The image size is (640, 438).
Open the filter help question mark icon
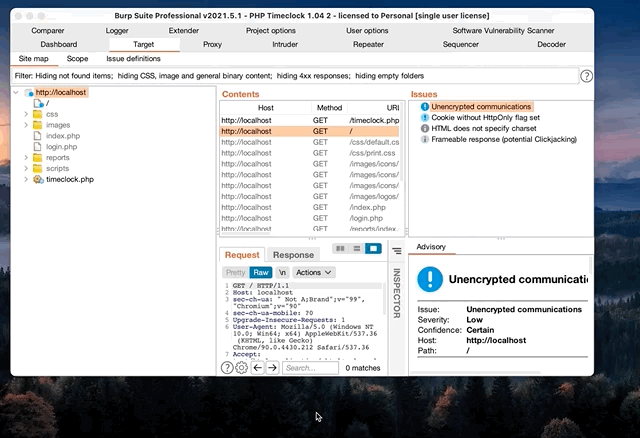click(586, 76)
